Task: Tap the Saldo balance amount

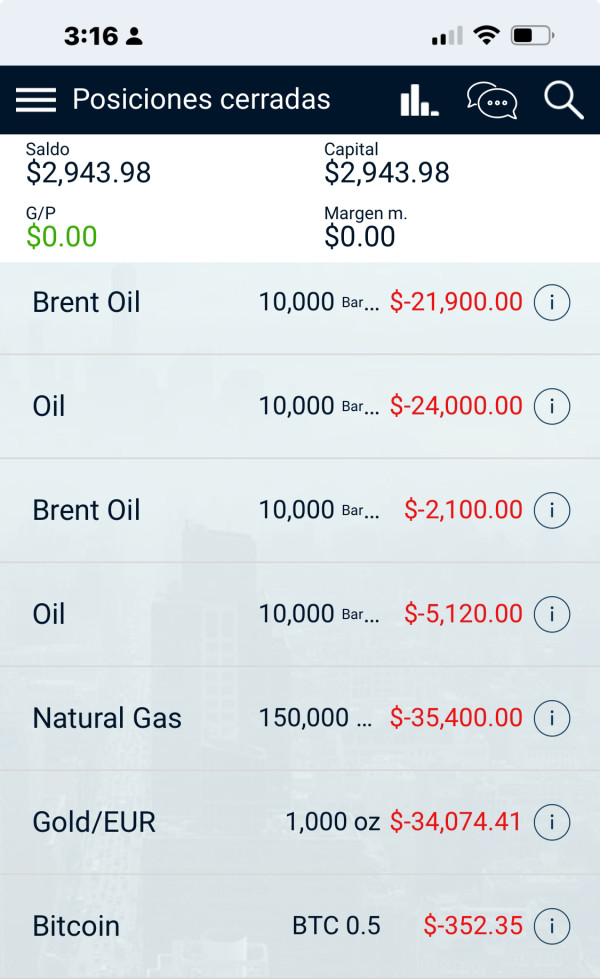Action: (x=89, y=173)
